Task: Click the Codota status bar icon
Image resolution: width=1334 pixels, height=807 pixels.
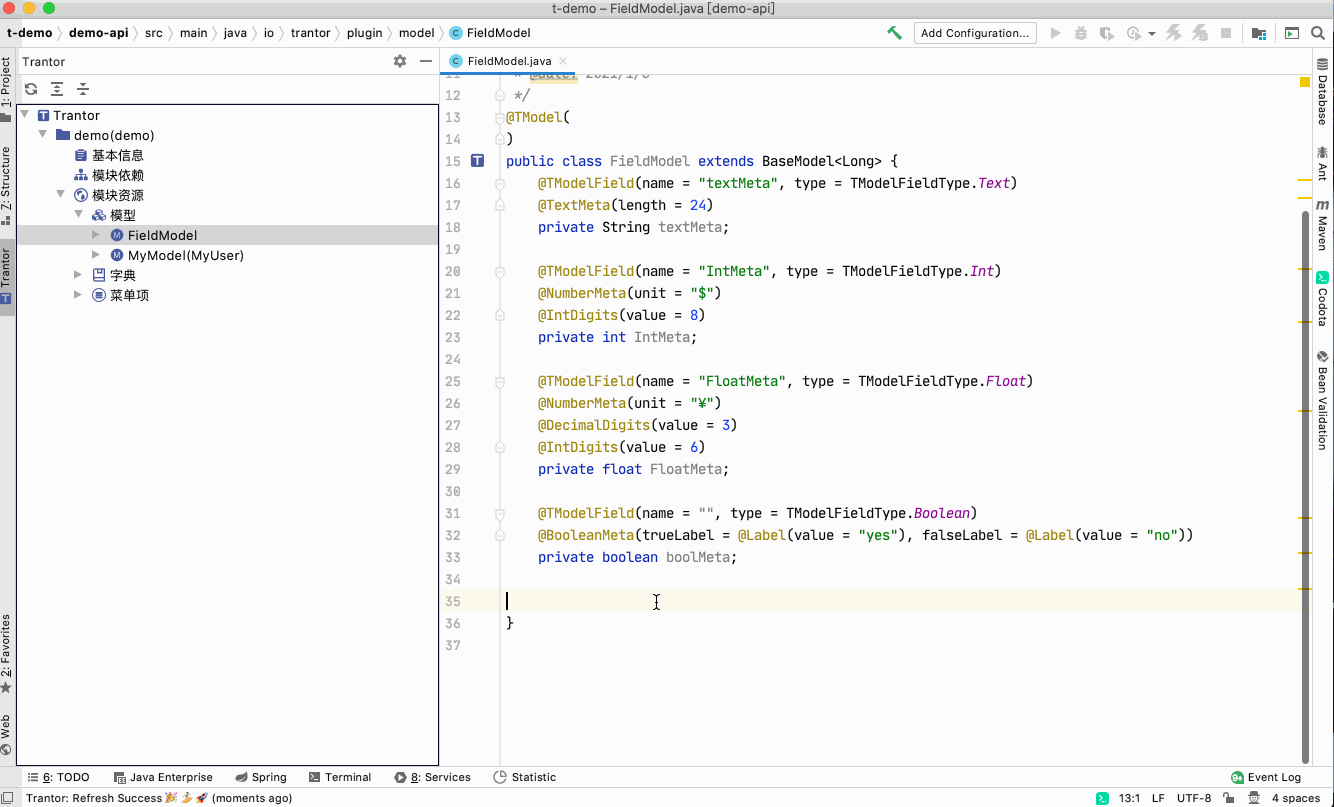Action: coord(1102,798)
